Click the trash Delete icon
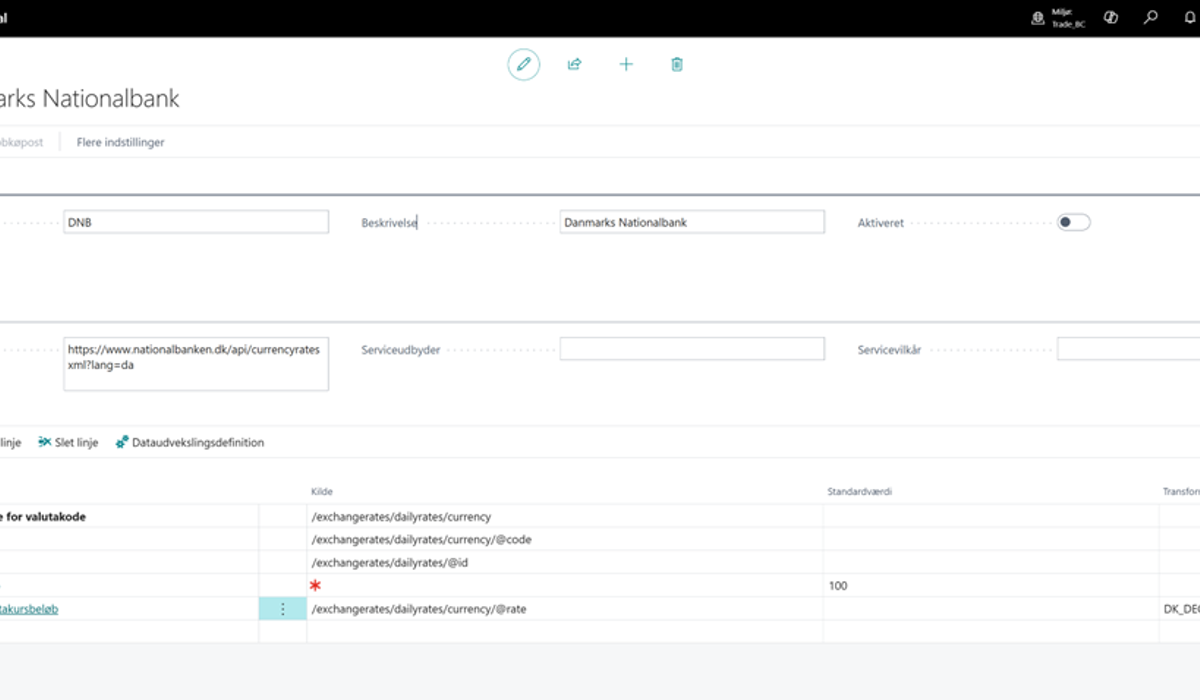This screenshot has width=1200, height=700. 677,64
